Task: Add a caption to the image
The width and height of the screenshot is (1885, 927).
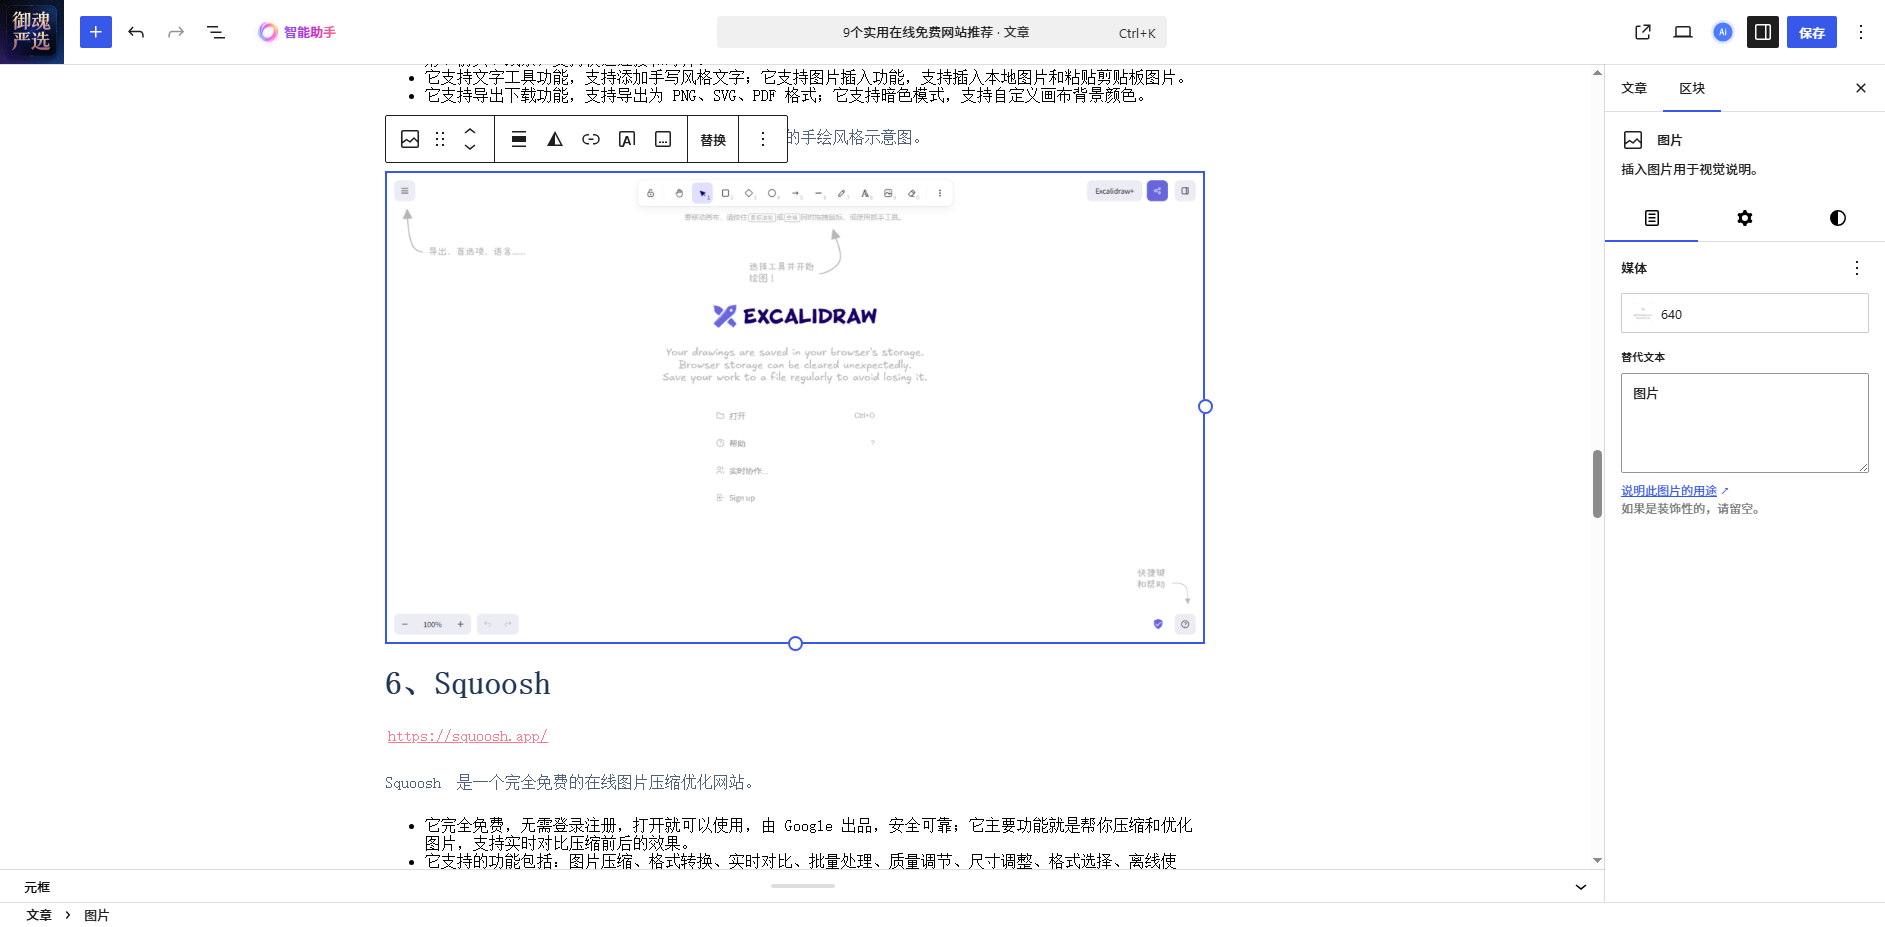Action: pos(663,139)
